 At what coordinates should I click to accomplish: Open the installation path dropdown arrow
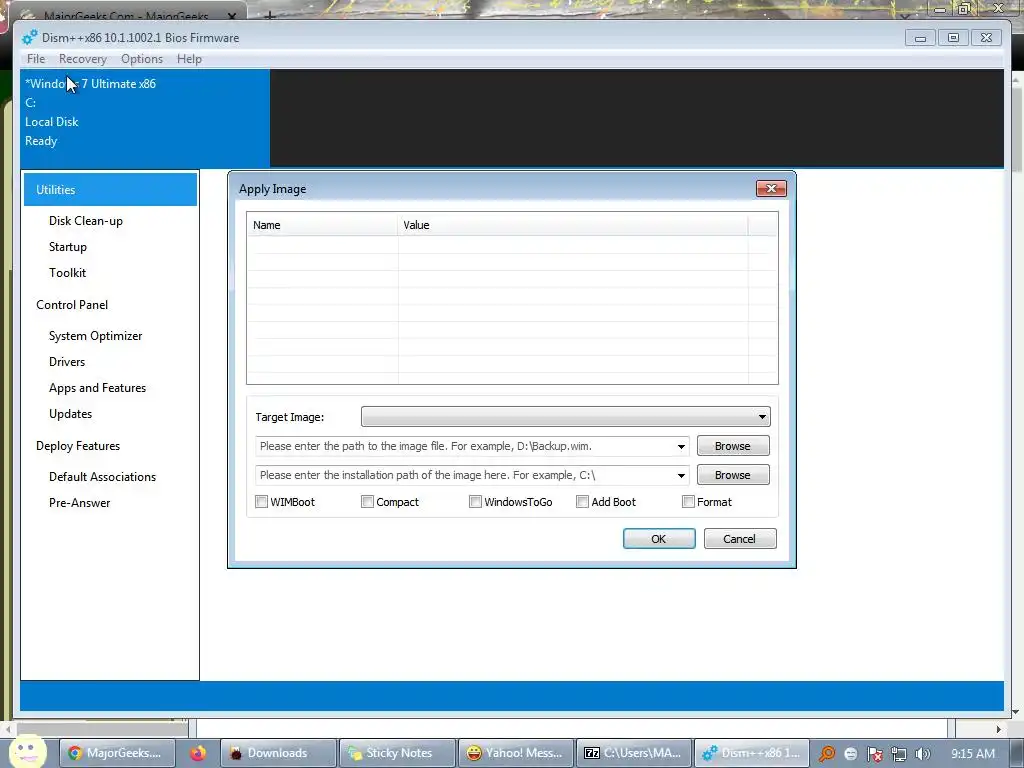(x=681, y=475)
